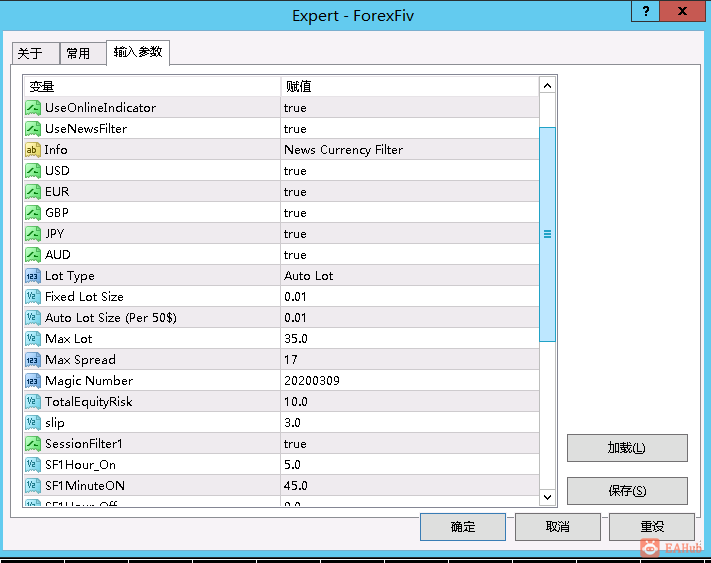The width and height of the screenshot is (711, 563).
Task: Click the SF1MinuteON double icon
Action: point(33,486)
